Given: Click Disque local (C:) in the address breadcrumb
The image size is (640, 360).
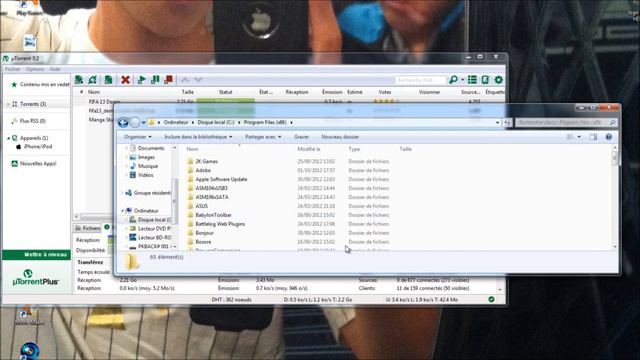Looking at the screenshot, I should tap(216, 122).
